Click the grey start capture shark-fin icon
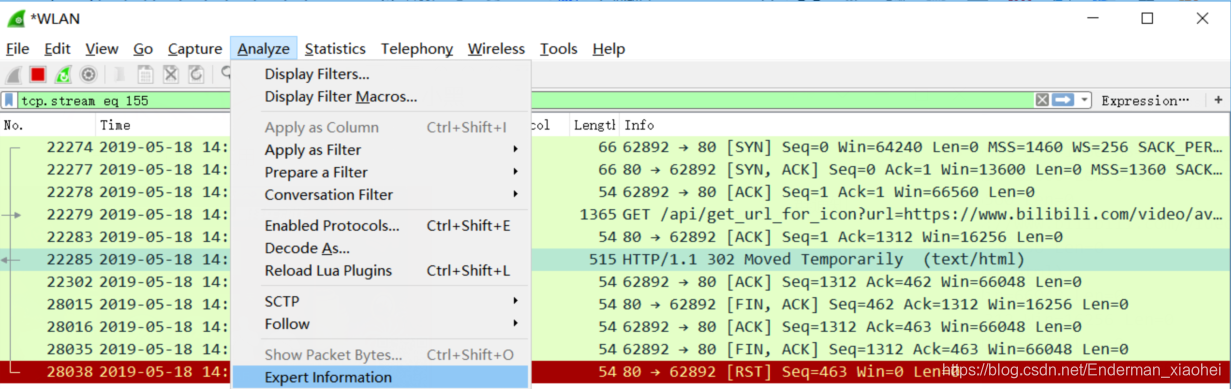This screenshot has height=389, width=1231. pos(14,74)
